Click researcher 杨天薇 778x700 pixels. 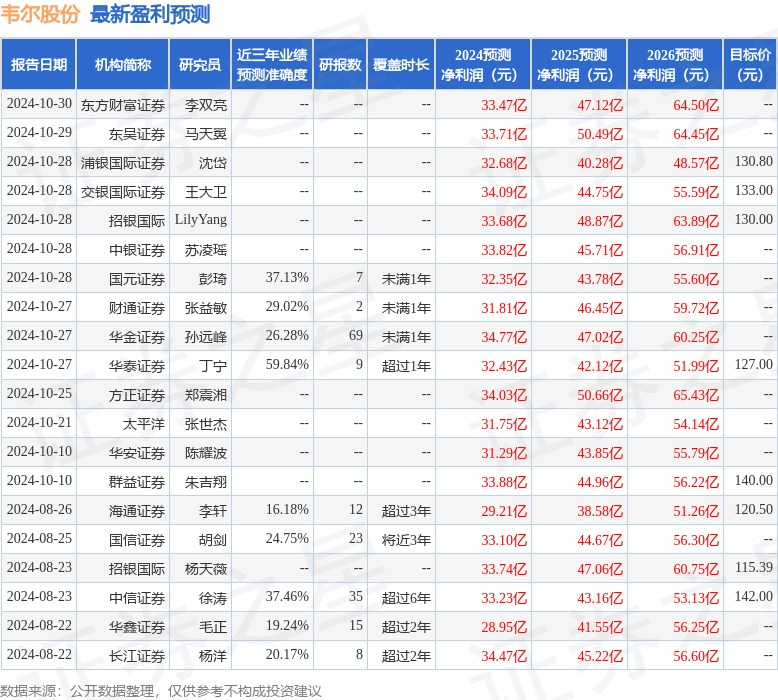206,569
